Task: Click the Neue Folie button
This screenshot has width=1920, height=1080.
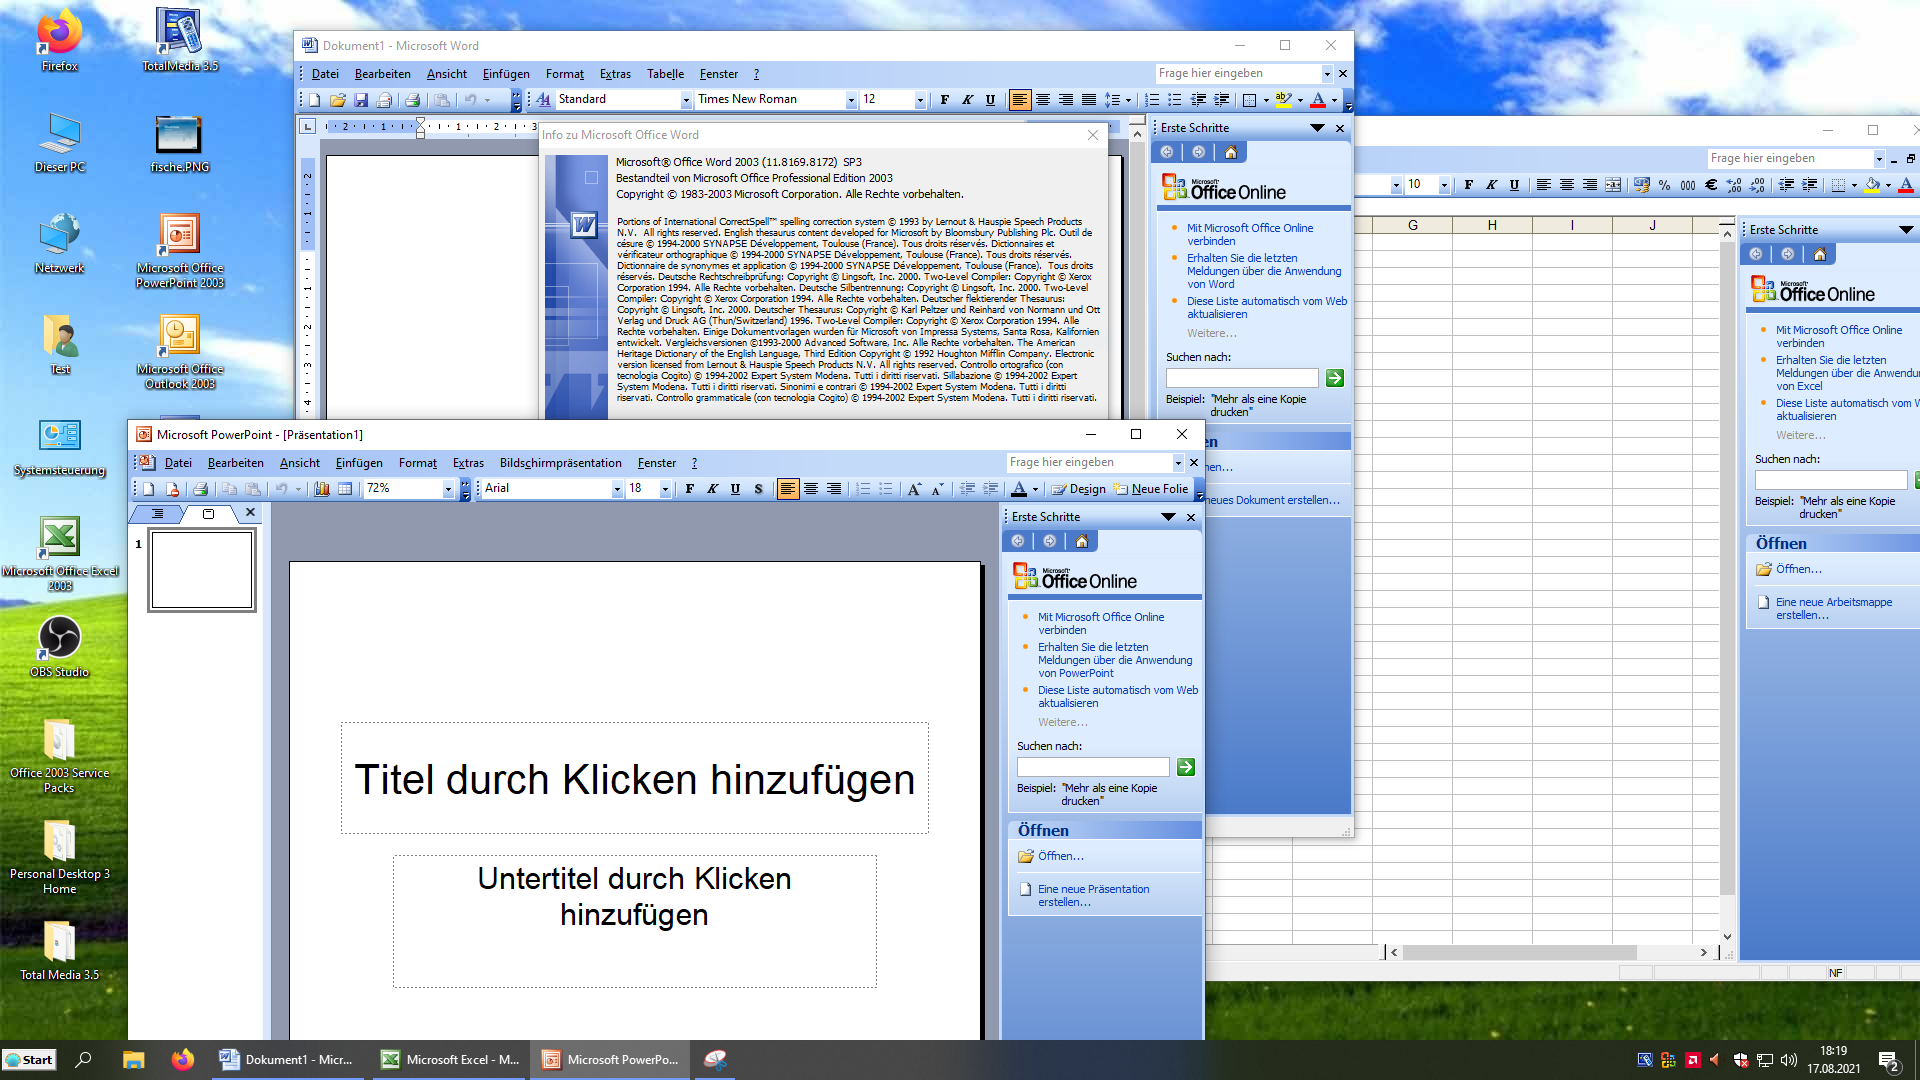Action: pyautogui.click(x=1151, y=489)
